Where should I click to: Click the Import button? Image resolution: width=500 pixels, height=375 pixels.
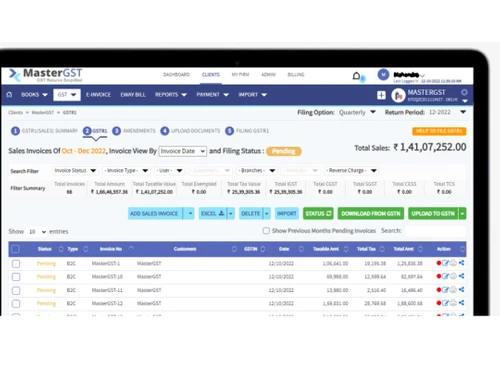(x=287, y=213)
